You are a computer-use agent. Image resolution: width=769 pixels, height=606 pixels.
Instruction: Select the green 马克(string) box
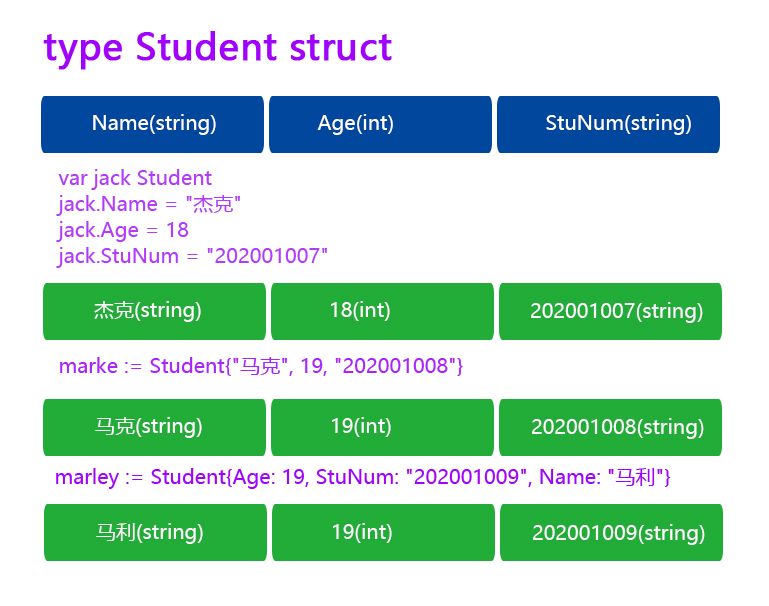(x=154, y=427)
